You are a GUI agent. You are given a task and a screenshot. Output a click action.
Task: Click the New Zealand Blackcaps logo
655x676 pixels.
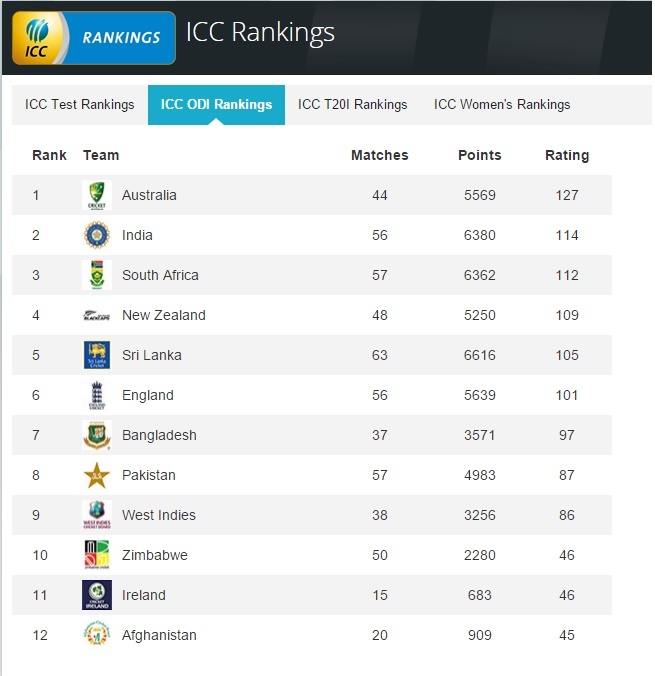[x=97, y=316]
